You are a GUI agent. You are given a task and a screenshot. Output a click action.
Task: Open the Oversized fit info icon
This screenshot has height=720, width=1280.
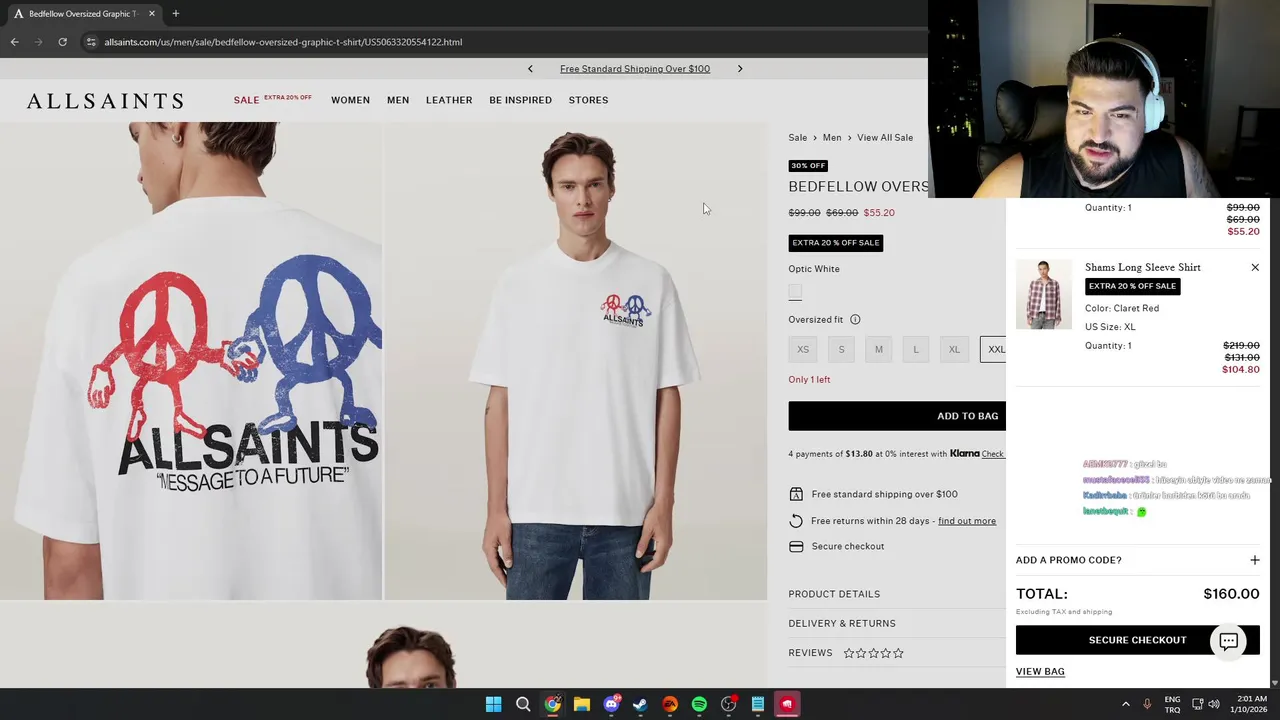coord(855,320)
